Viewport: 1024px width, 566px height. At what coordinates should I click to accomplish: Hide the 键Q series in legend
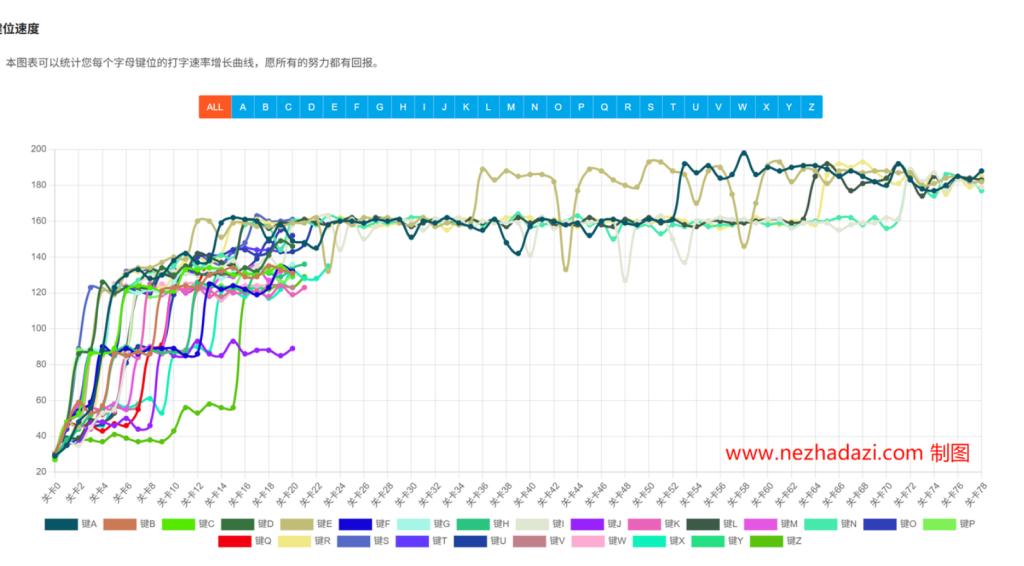[x=264, y=541]
